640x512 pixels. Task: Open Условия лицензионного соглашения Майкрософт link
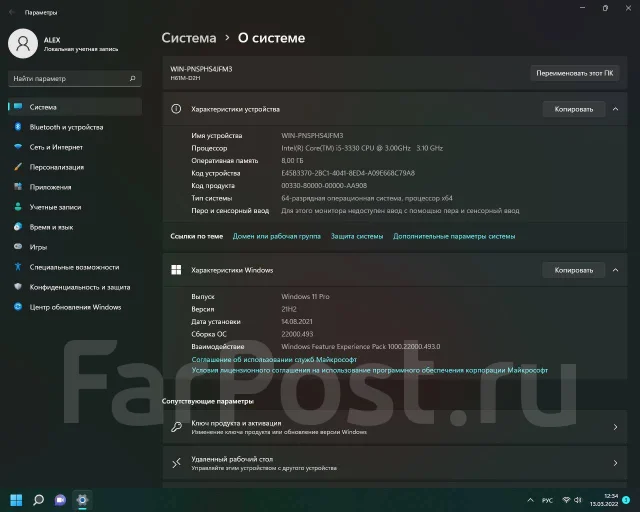370,370
